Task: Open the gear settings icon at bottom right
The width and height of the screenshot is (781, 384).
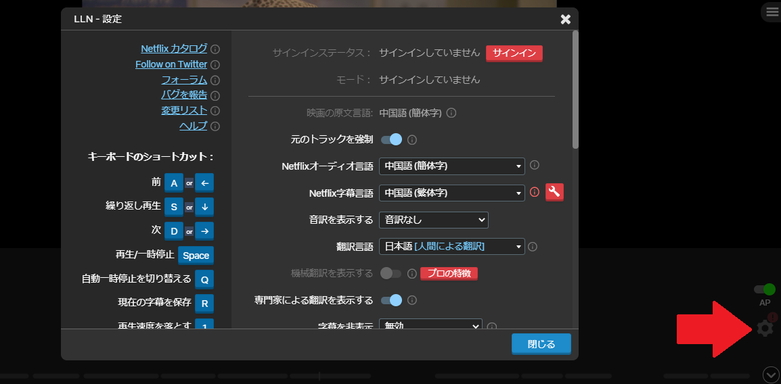Action: click(765, 328)
